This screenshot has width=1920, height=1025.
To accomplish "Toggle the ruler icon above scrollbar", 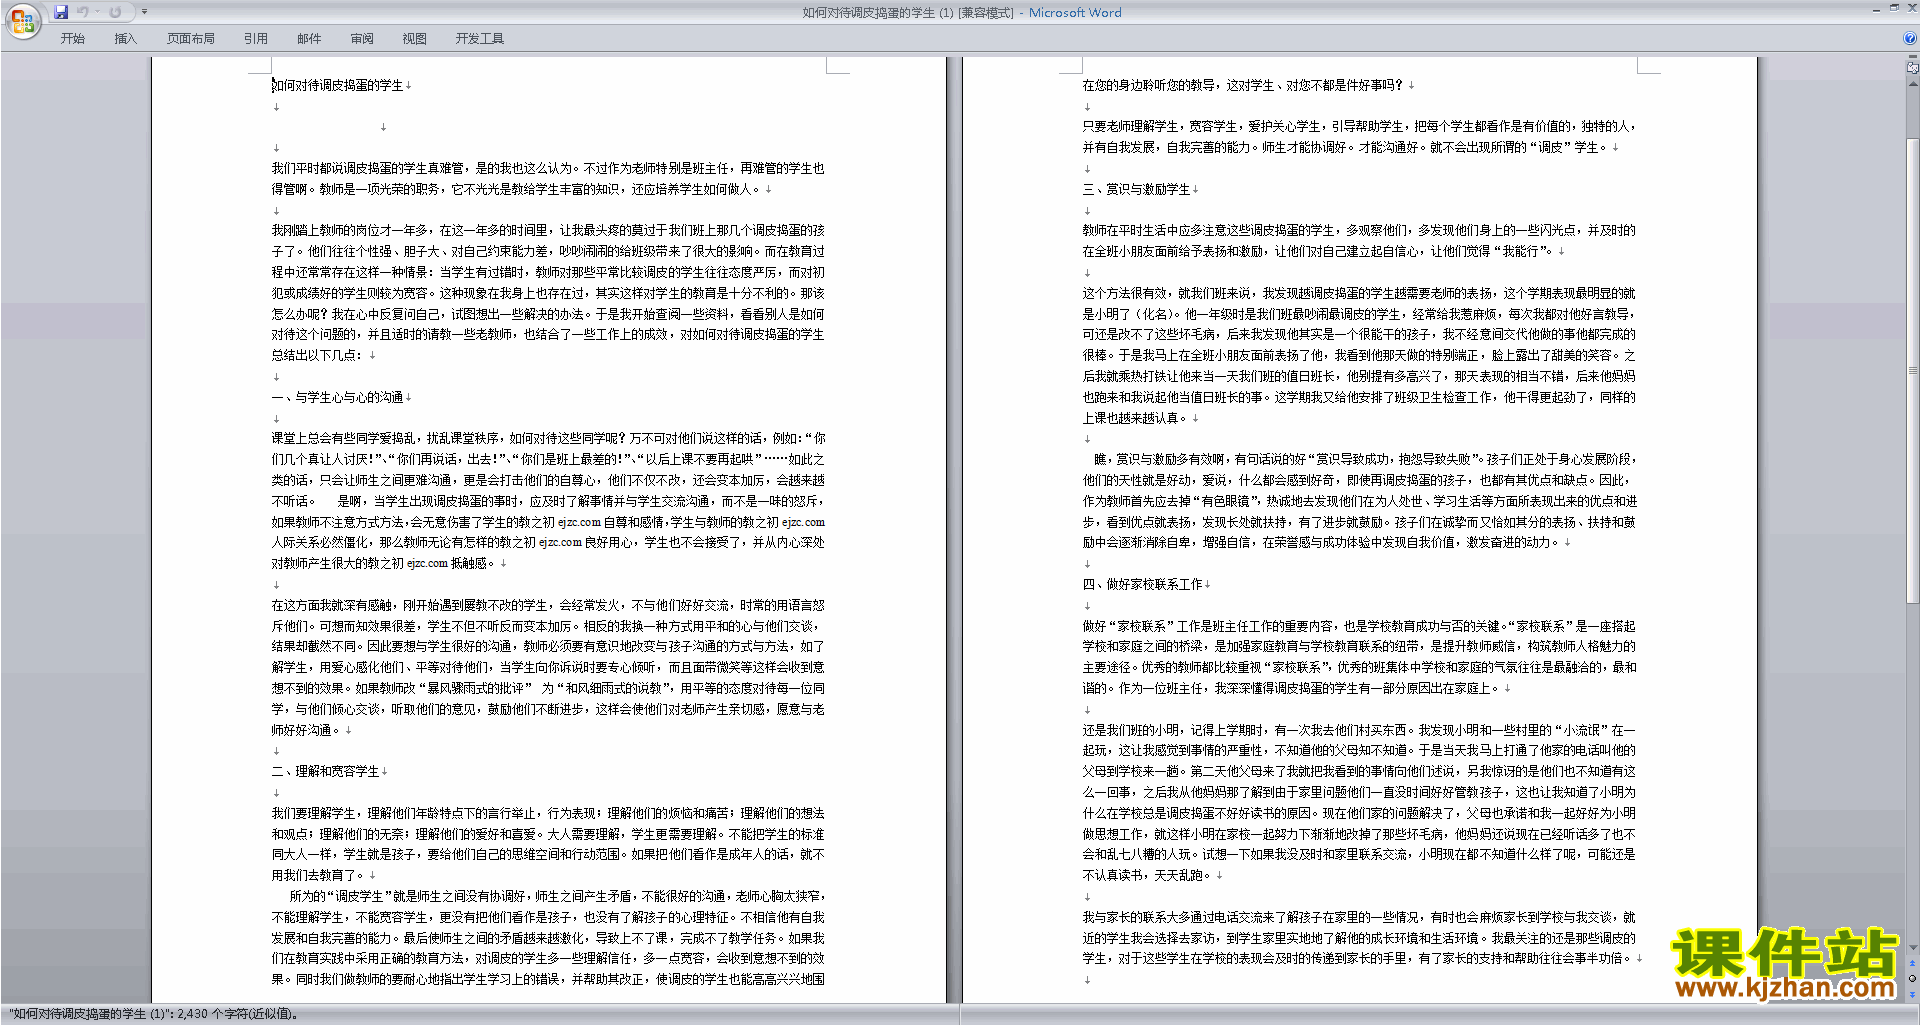I will coord(1912,68).
